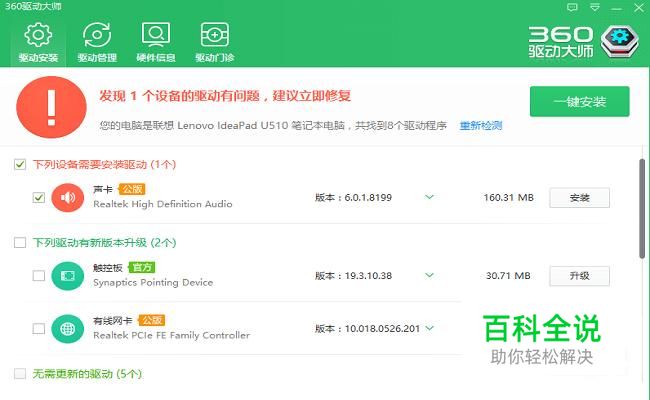Click the 160.31 MB size value
Screen dimensions: 650x400
pos(509,198)
